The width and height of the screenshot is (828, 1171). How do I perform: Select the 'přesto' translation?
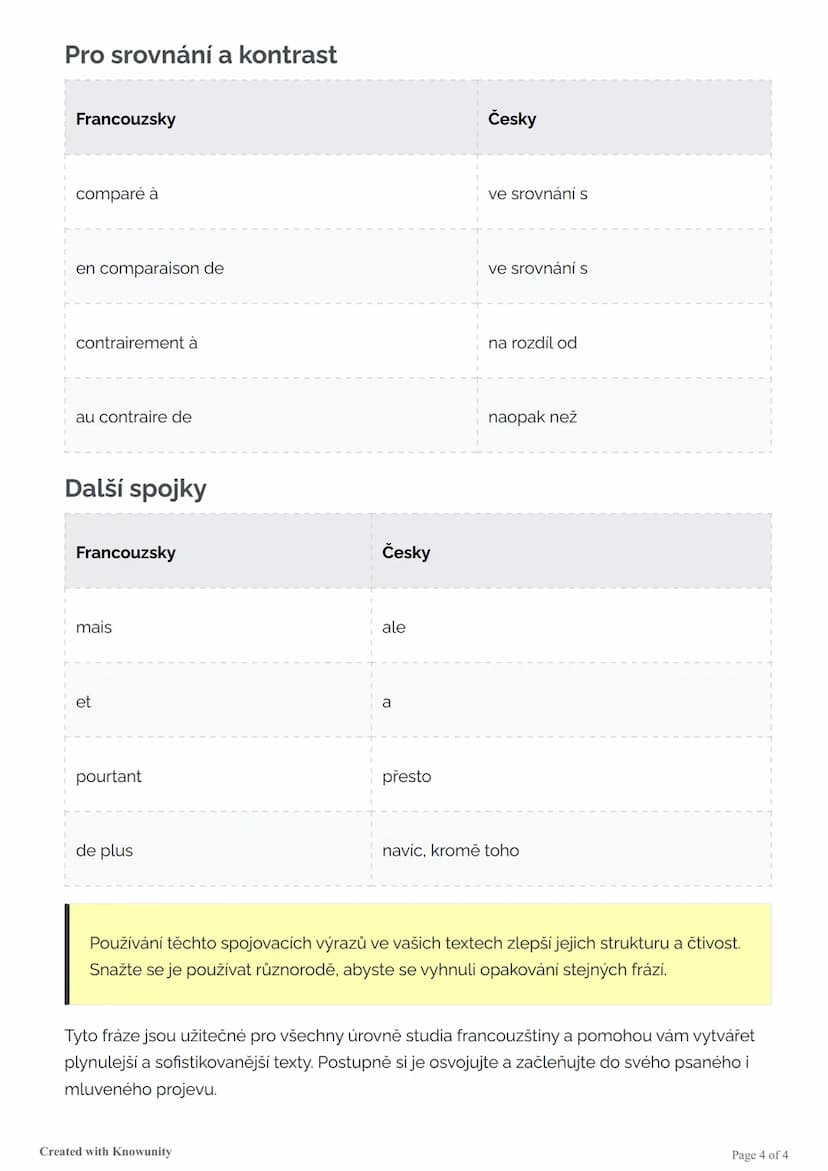coord(406,776)
